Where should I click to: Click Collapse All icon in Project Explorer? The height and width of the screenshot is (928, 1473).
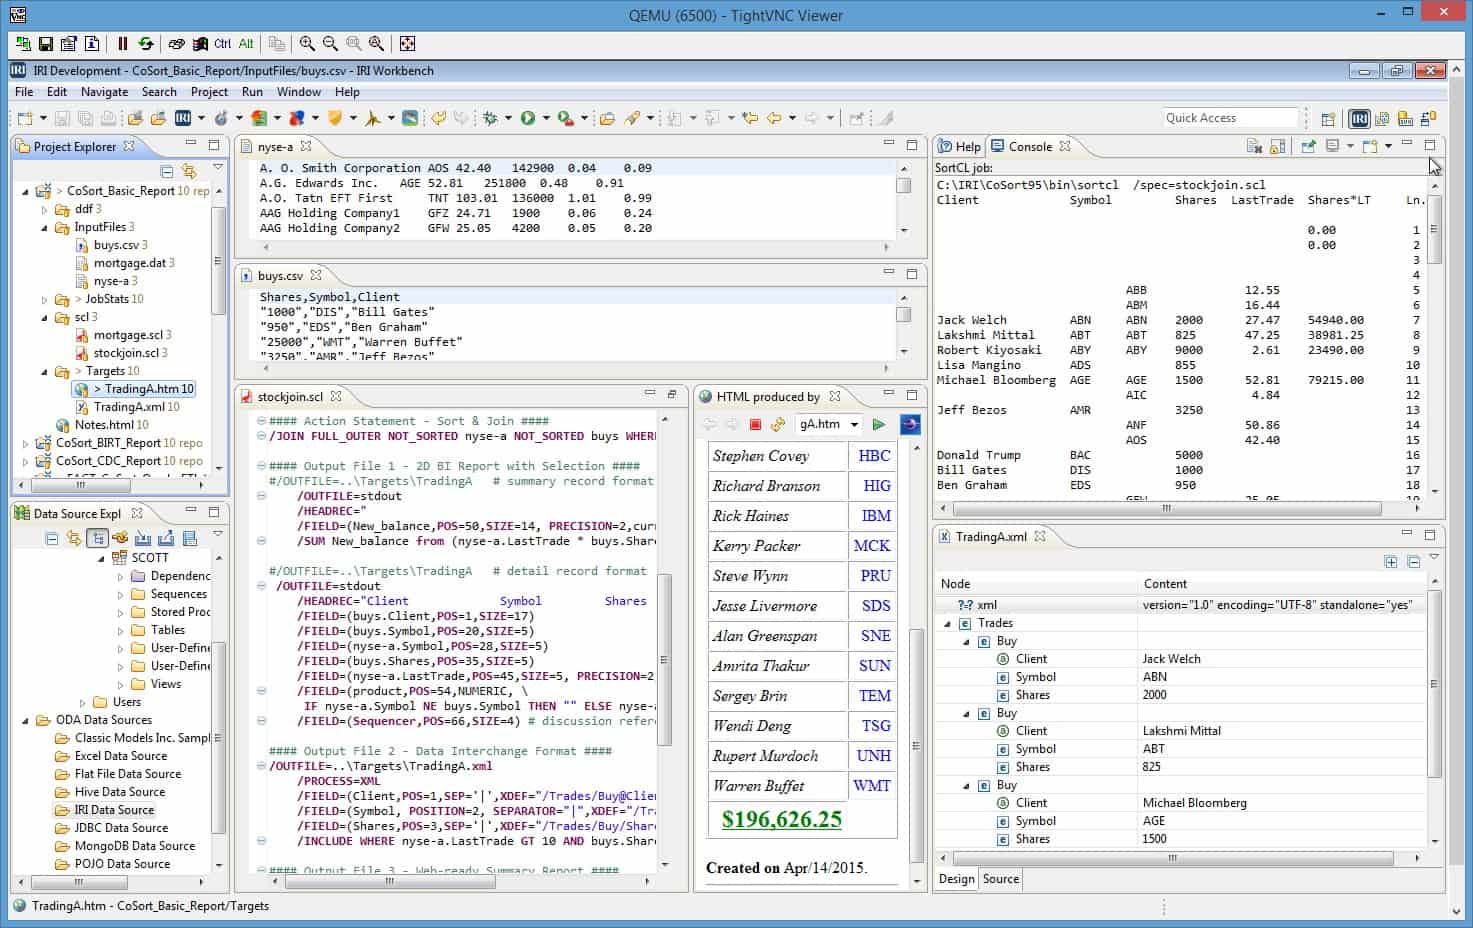point(167,172)
